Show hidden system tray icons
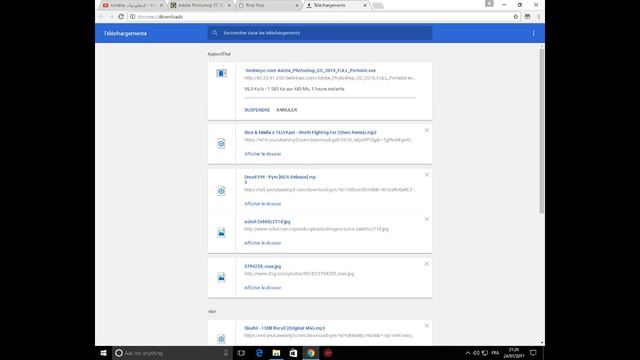Screen dimensions: 640x360 468,353
